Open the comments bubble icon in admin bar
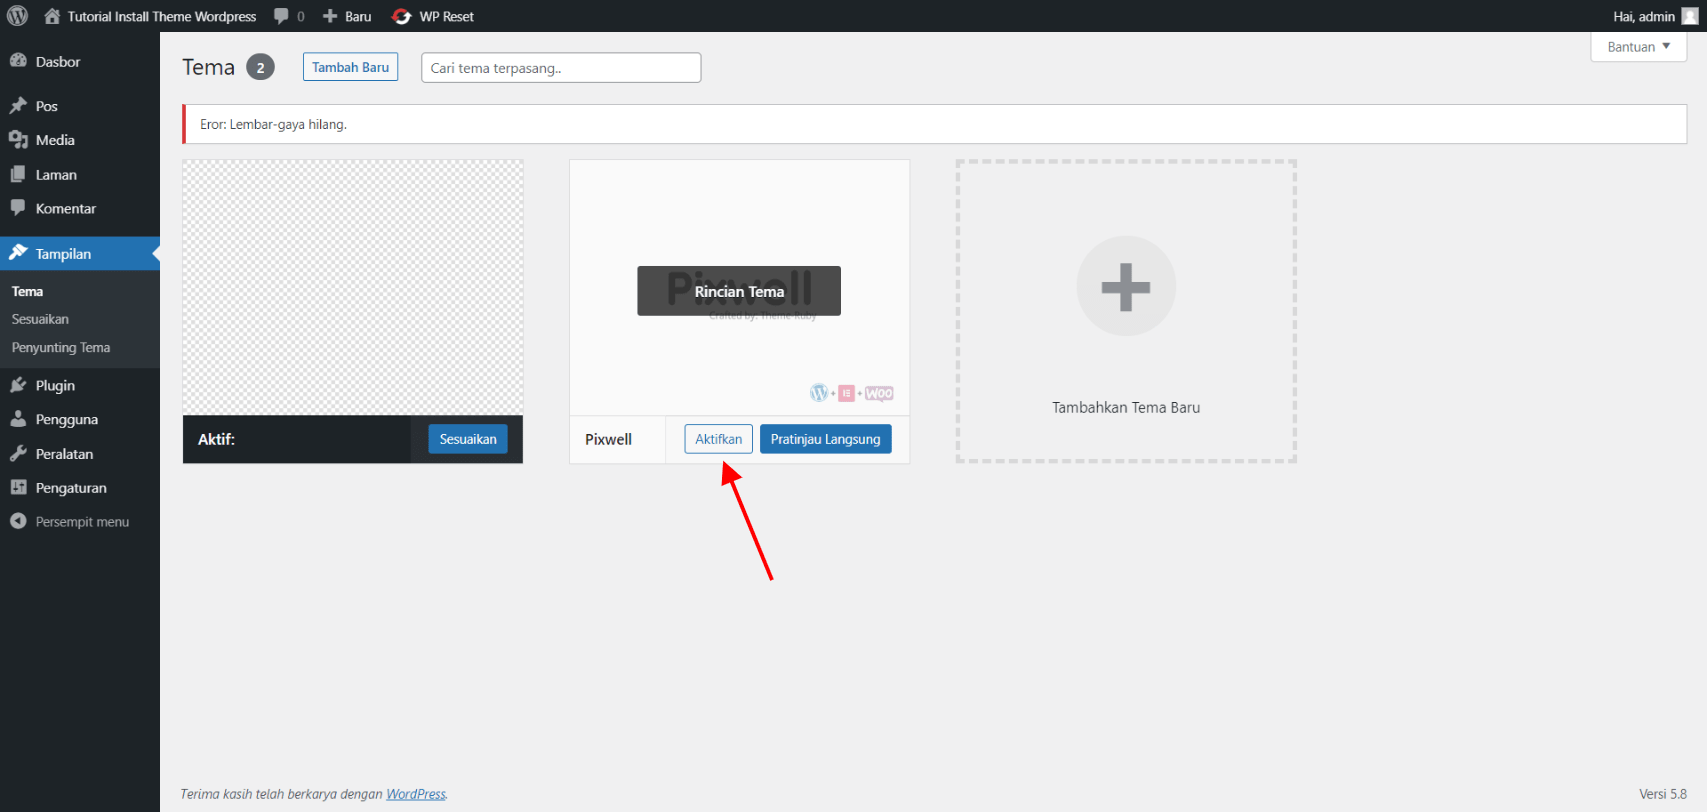Viewport: 1707px width, 812px height. pyautogui.click(x=282, y=16)
